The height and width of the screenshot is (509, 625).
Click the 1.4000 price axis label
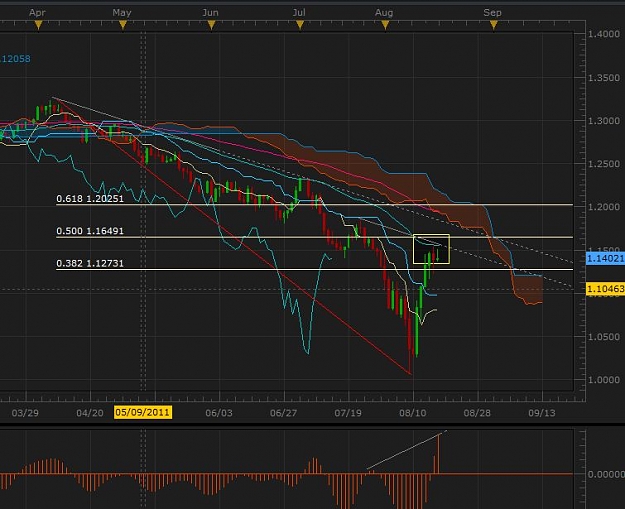coord(604,34)
